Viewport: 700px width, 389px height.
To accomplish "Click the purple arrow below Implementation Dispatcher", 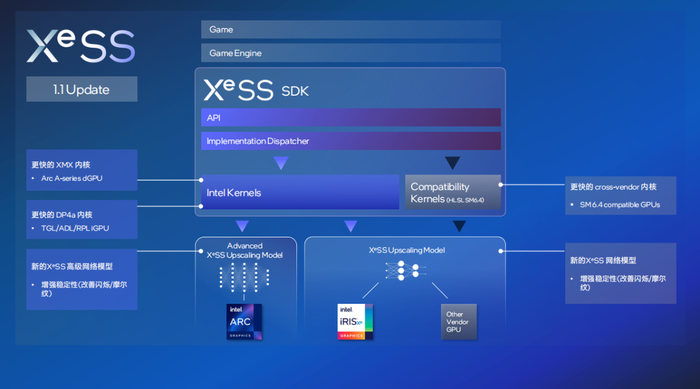I will click(x=281, y=163).
